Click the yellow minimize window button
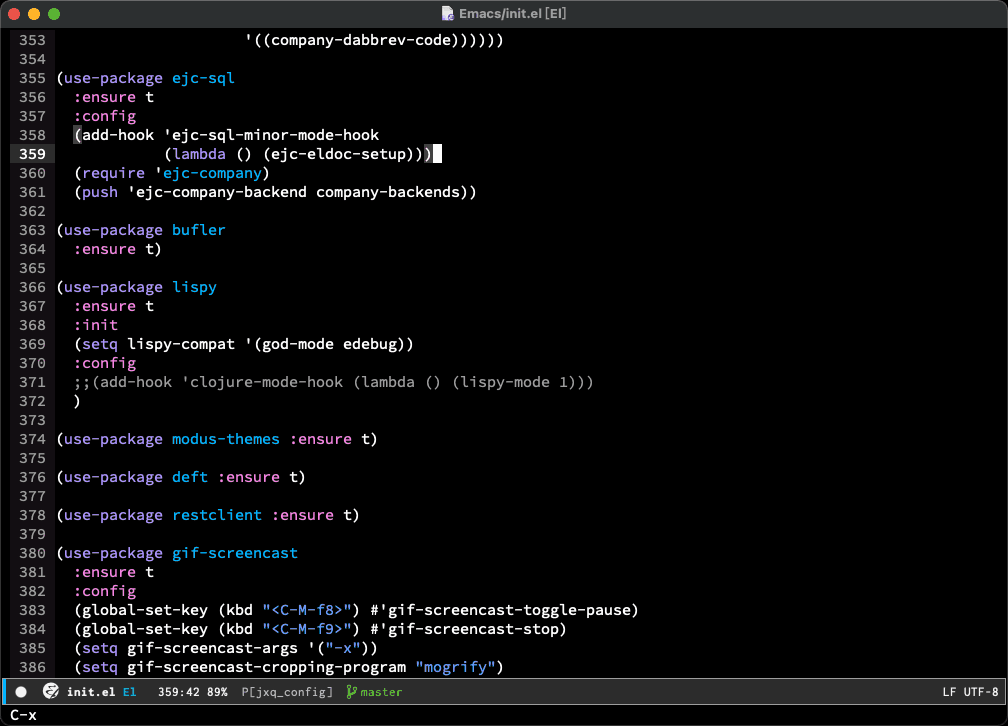This screenshot has width=1008, height=726. click(34, 14)
